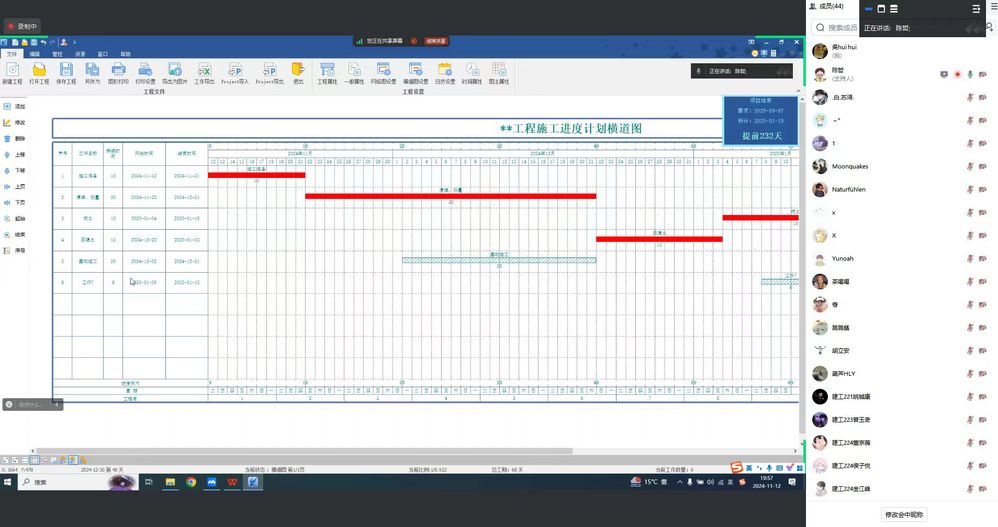Click 下页 next page in left sidebar

[15, 202]
